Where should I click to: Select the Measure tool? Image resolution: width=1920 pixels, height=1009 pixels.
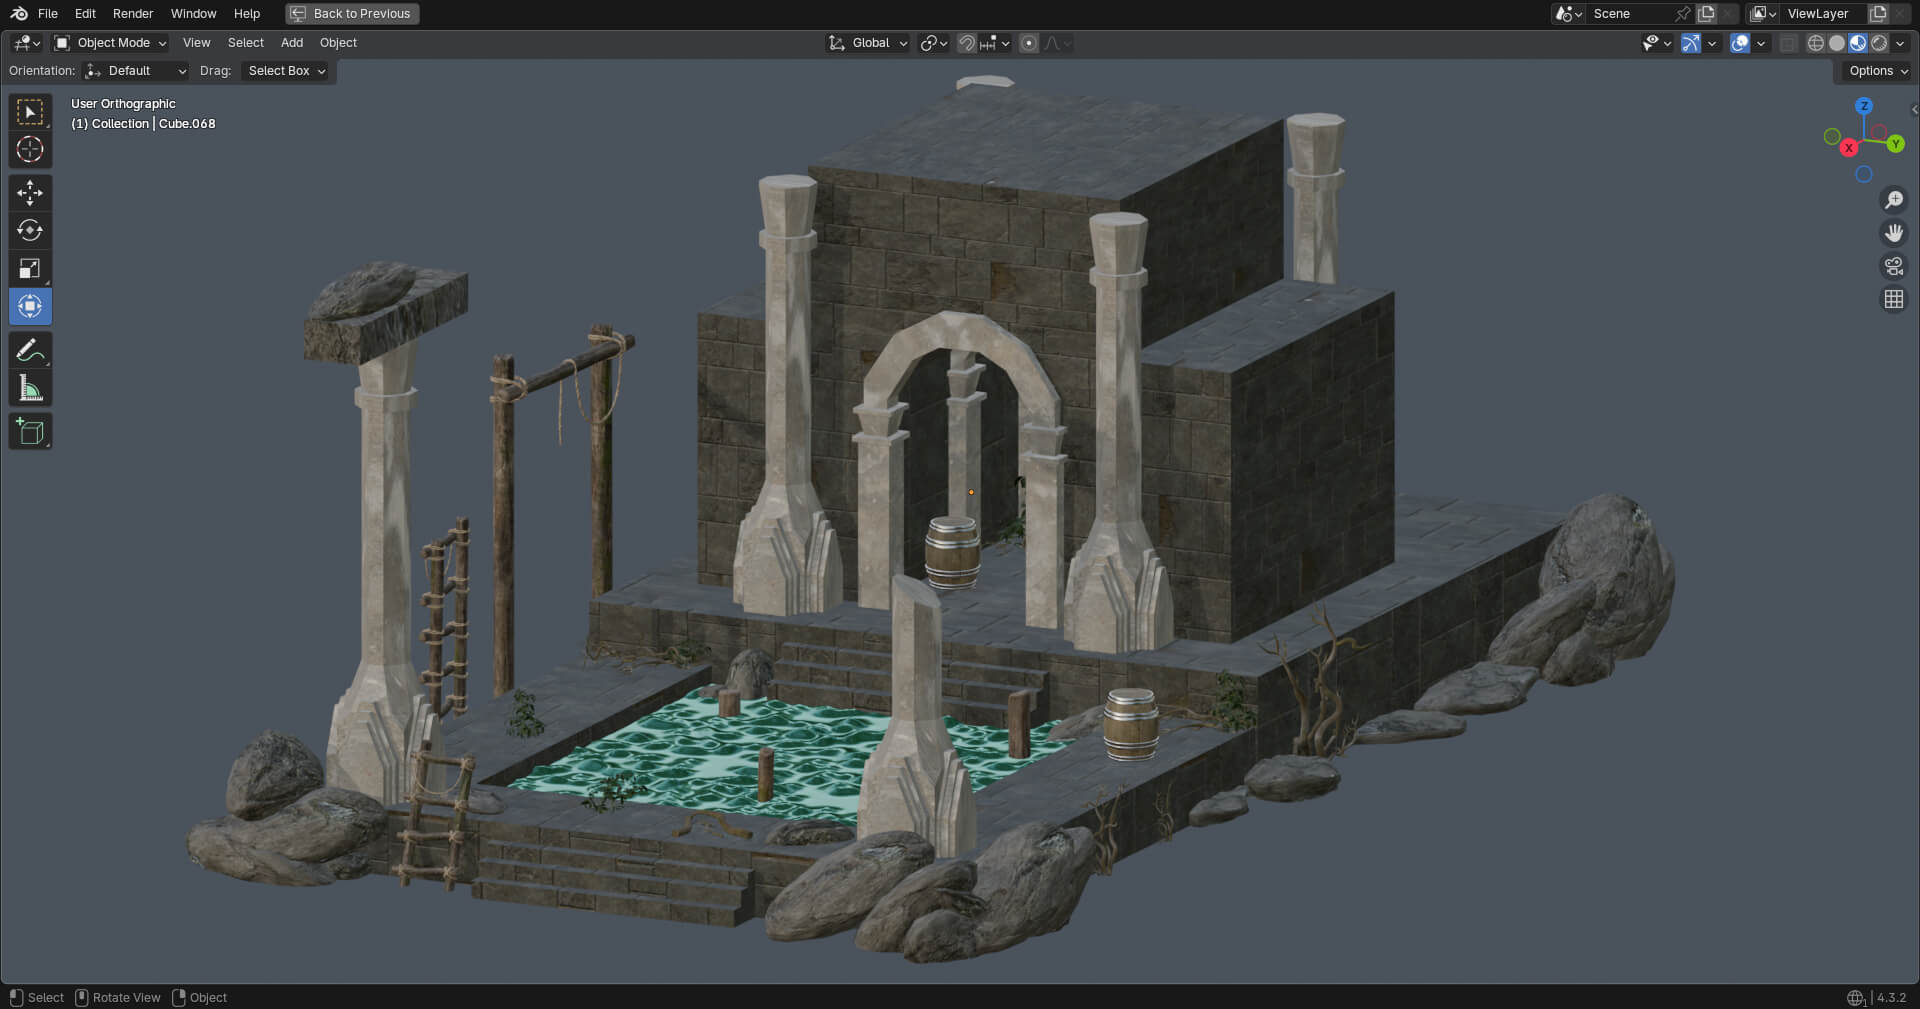30,389
